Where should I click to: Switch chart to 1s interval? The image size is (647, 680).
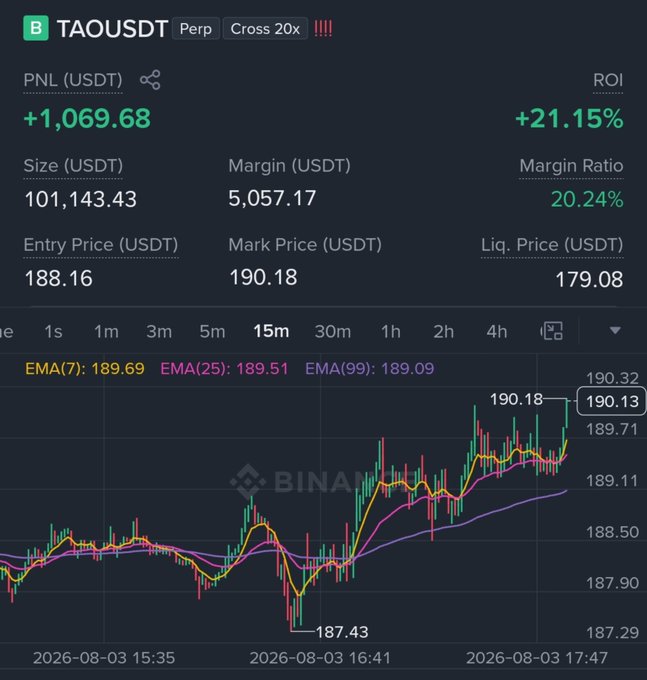pyautogui.click(x=53, y=332)
